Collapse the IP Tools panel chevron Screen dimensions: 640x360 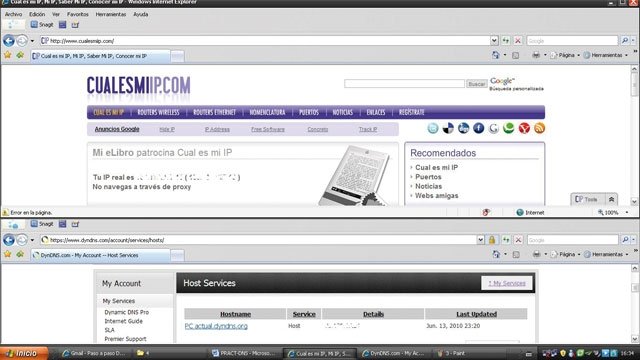[x=611, y=199]
